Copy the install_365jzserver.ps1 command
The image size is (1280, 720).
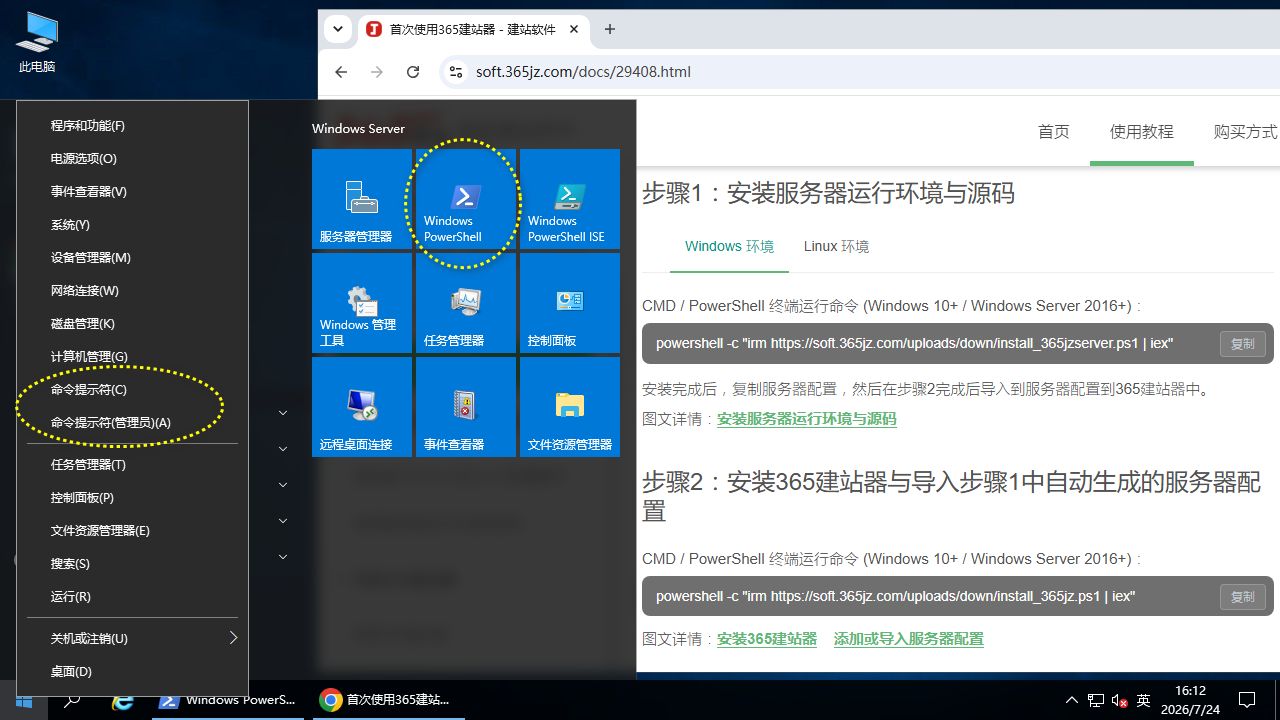(1243, 343)
